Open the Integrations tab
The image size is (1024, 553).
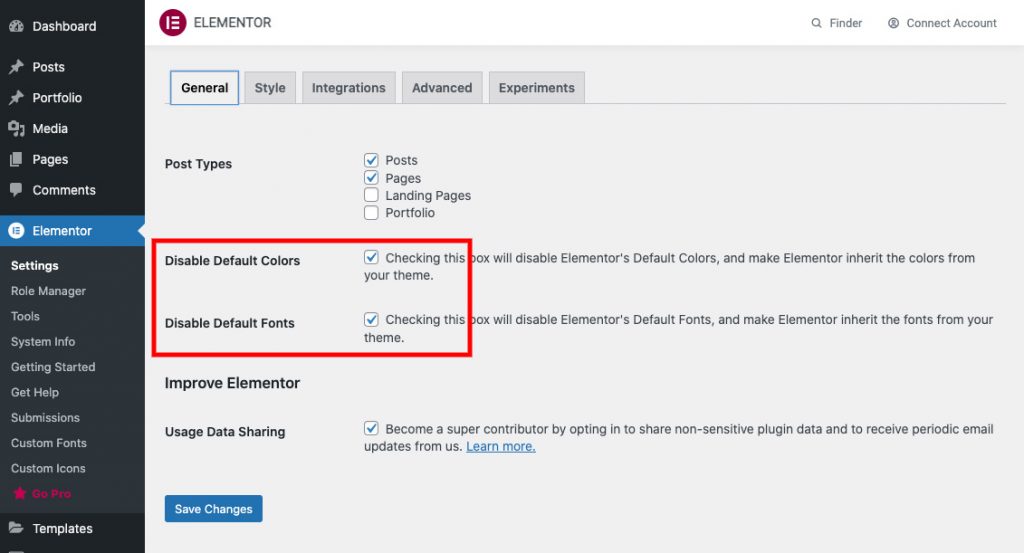pyautogui.click(x=349, y=87)
